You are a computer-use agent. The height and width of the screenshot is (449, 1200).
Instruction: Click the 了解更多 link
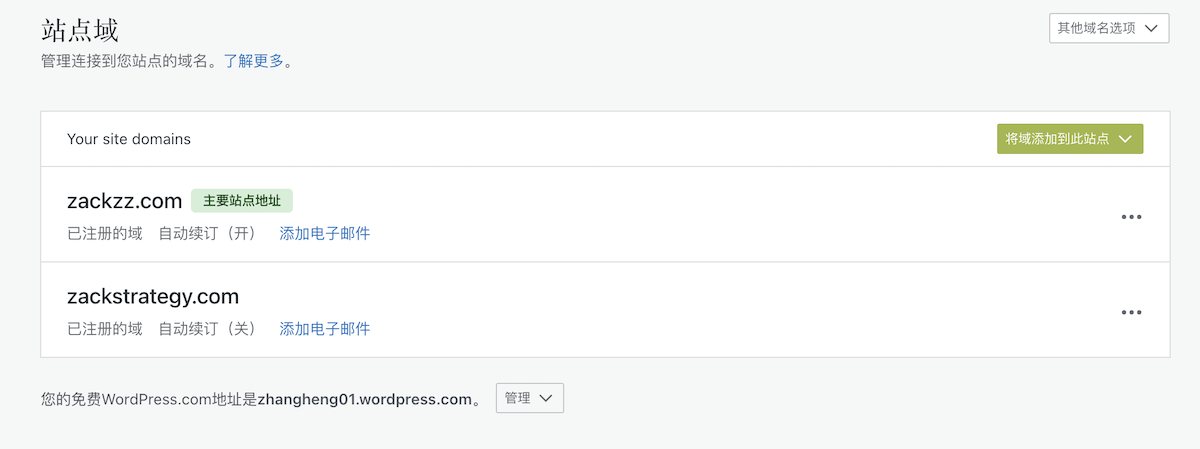pos(253,61)
